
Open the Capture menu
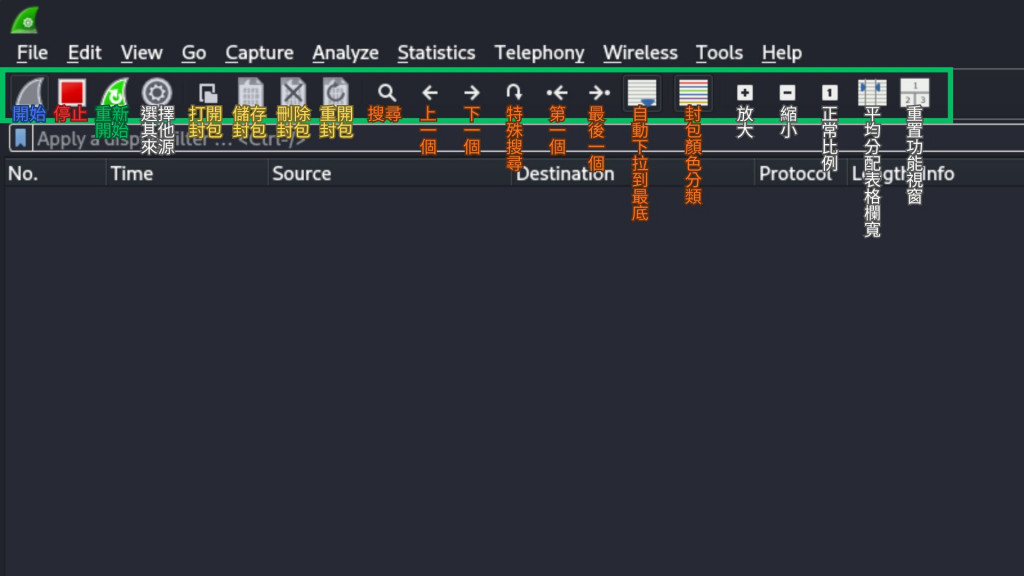pyautogui.click(x=259, y=52)
